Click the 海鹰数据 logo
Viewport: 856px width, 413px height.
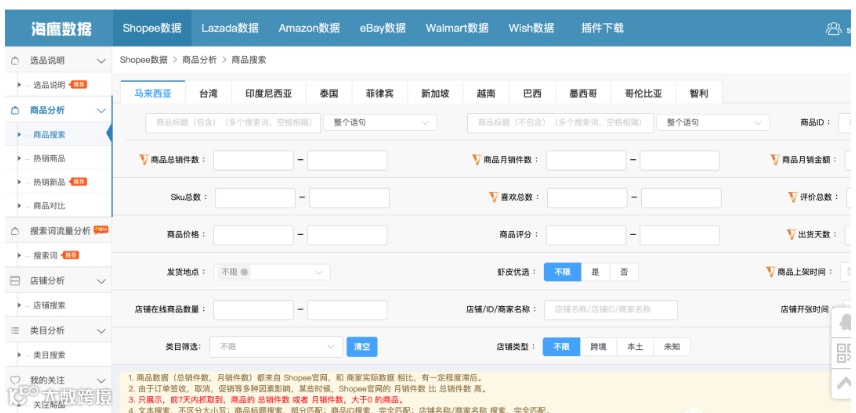(x=61, y=29)
